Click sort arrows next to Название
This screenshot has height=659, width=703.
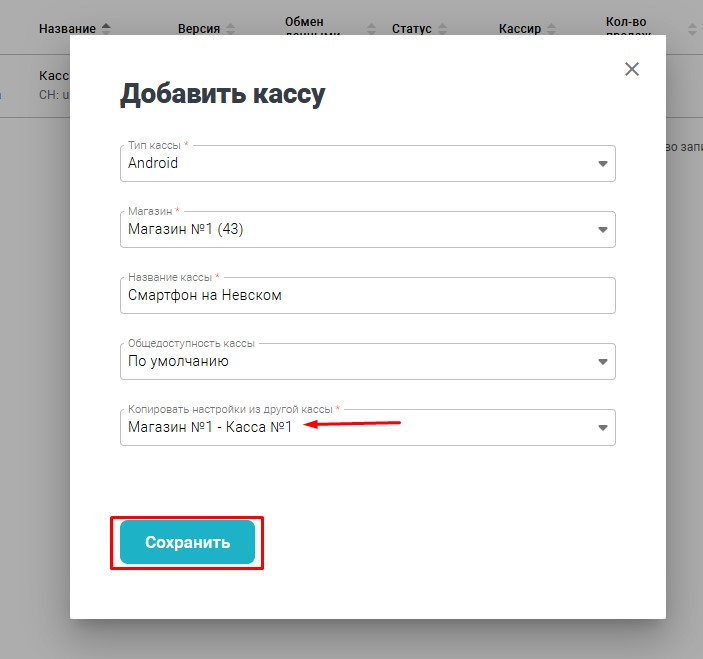[x=107, y=29]
